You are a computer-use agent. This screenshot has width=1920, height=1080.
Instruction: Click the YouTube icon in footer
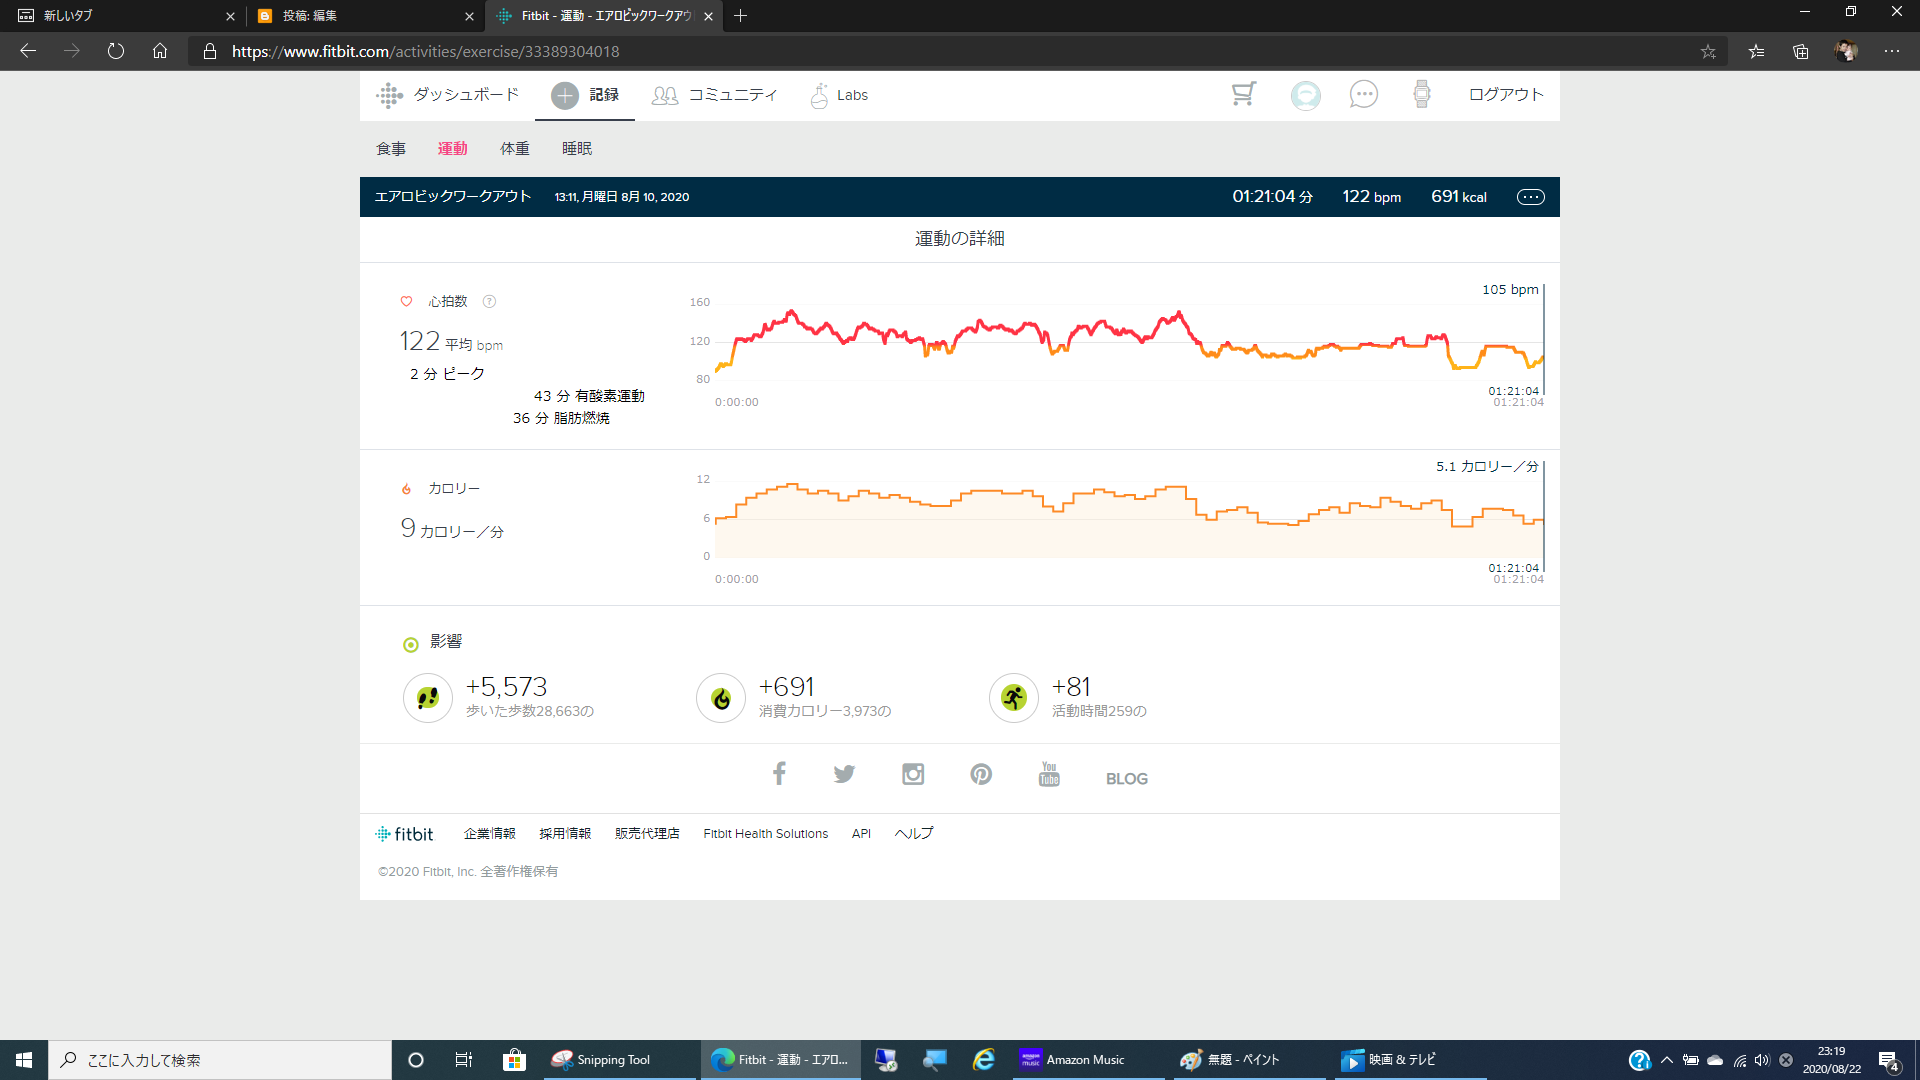(x=1049, y=774)
